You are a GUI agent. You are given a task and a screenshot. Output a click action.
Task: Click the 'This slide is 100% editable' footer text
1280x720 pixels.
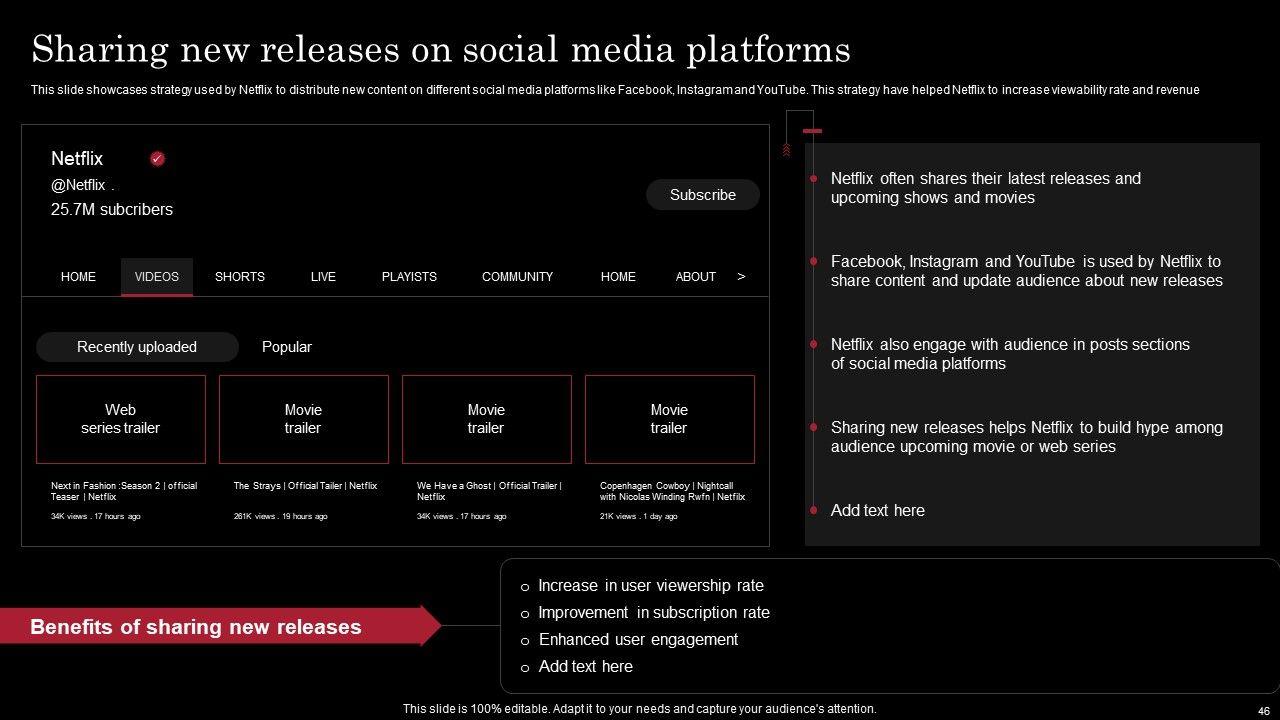[640, 709]
